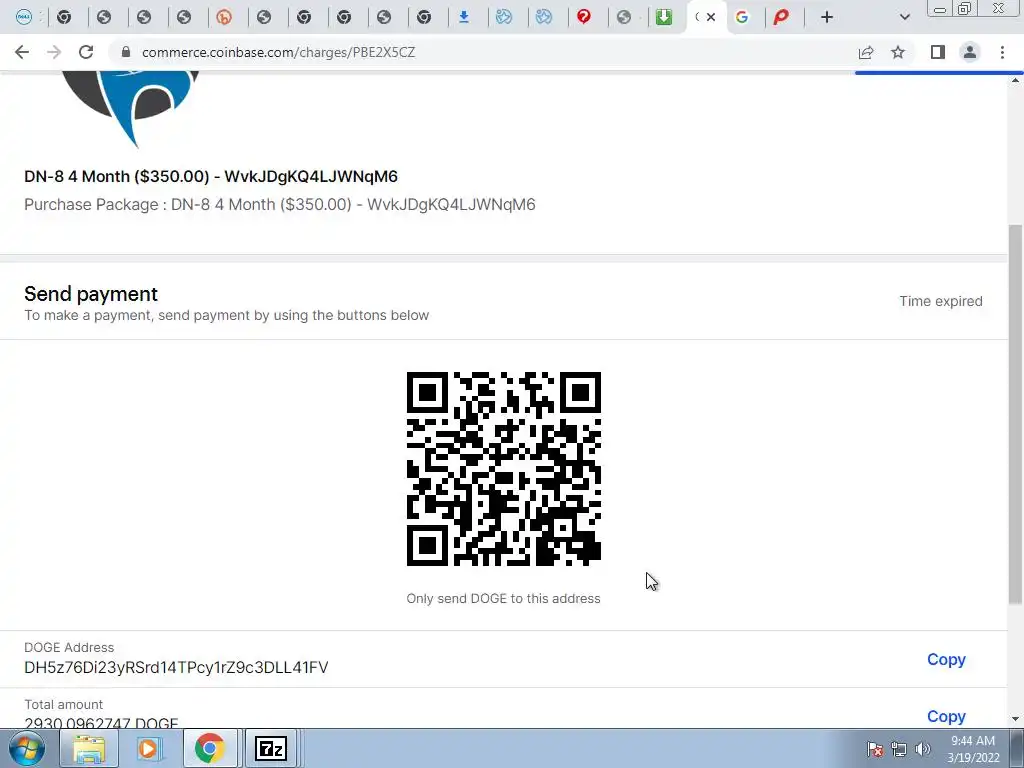Open Action Center flag tray icon
The image size is (1024, 768).
click(x=875, y=749)
